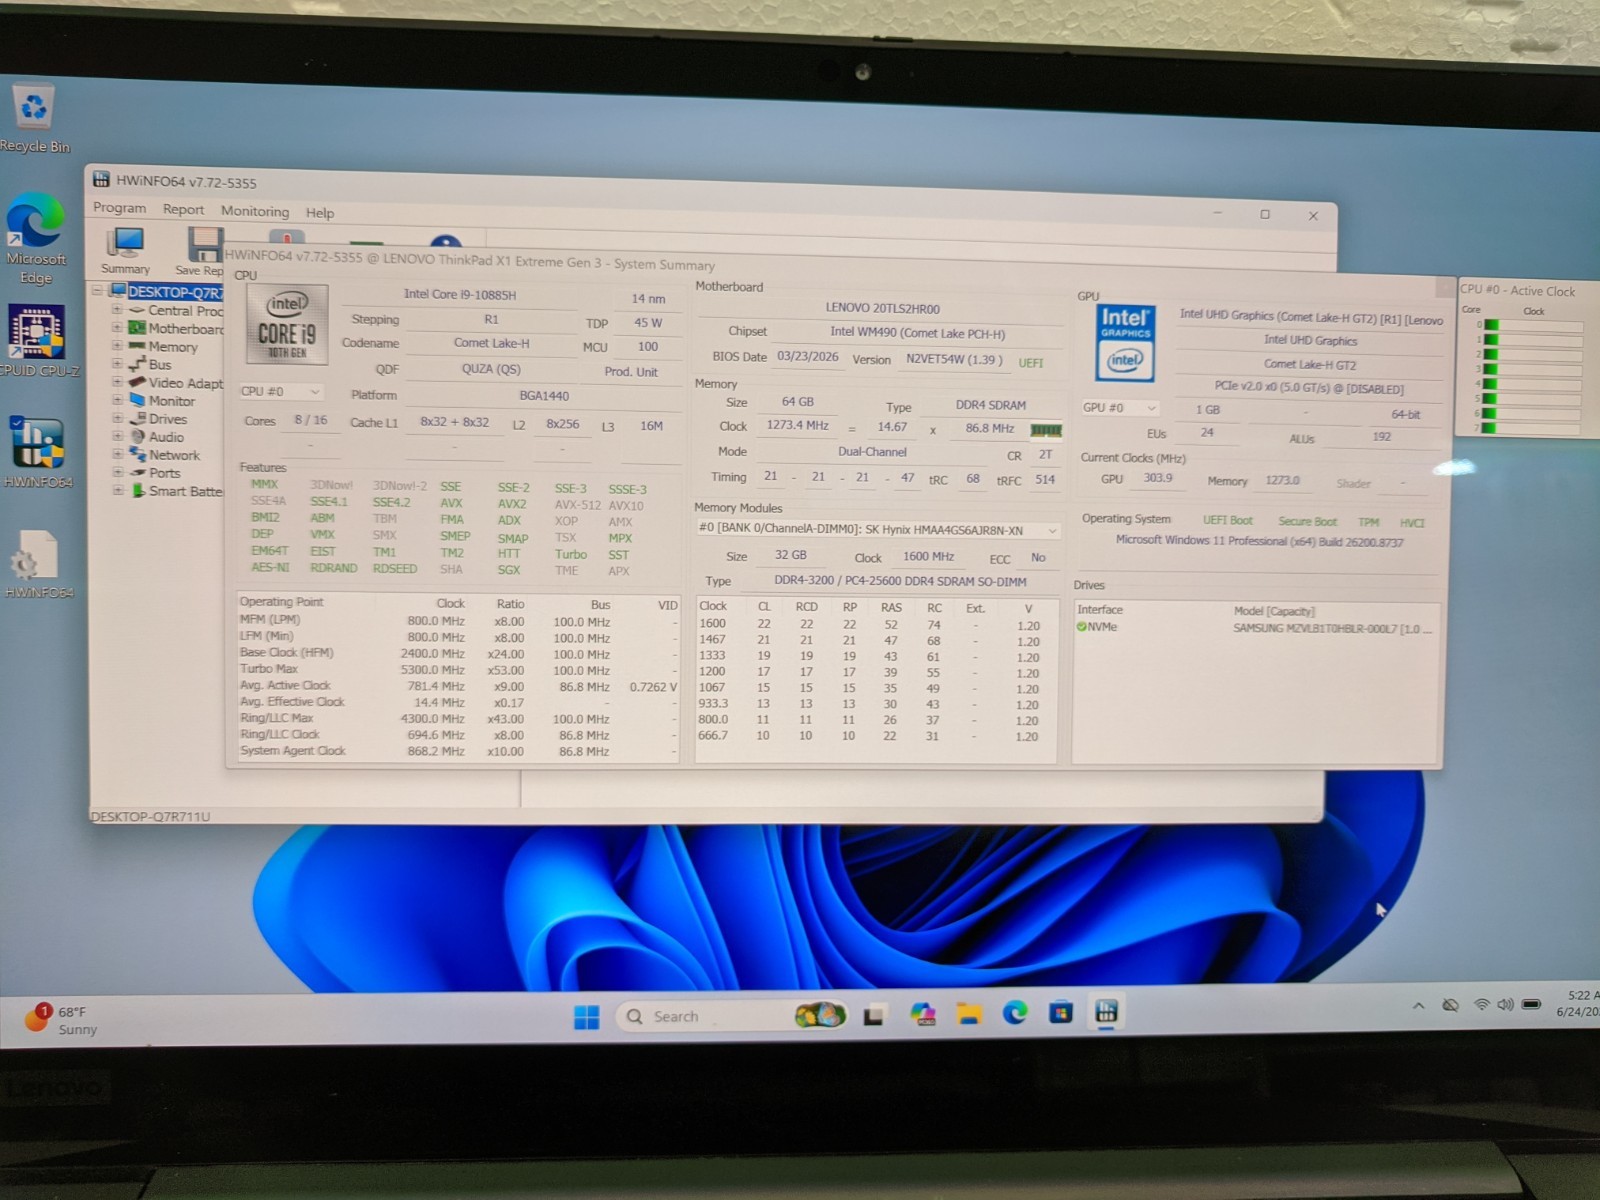Open the Monitoring menu

click(255, 211)
